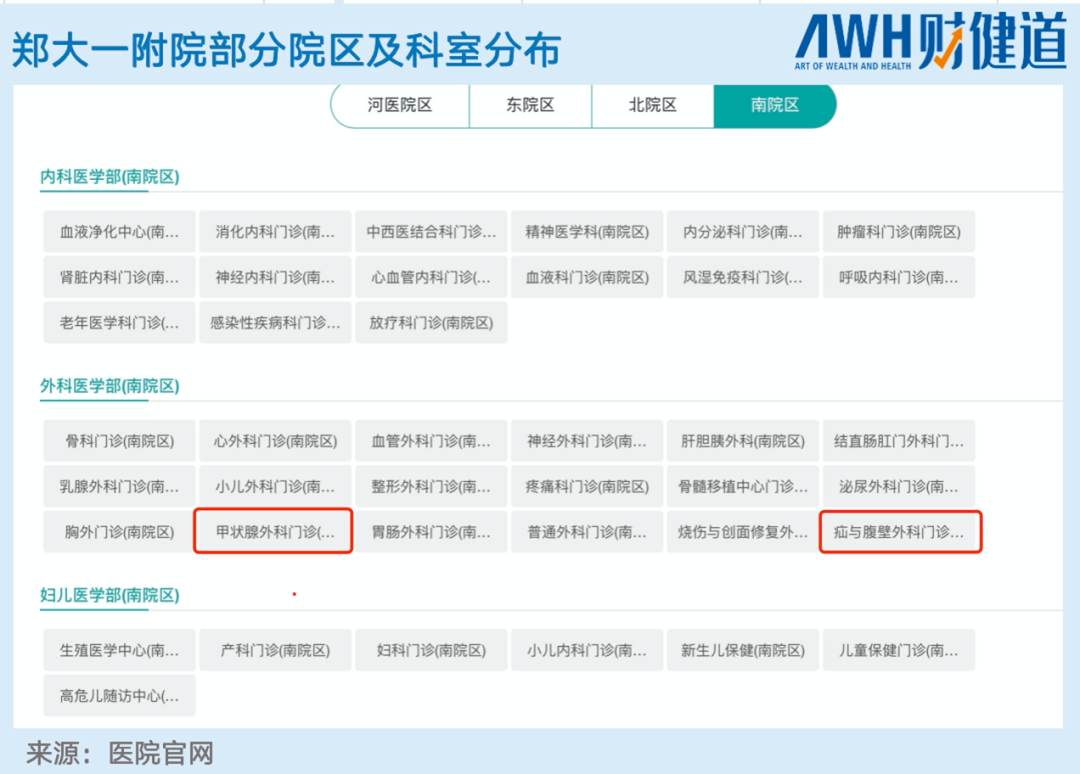Open 胸外门诊(南院区) department
1080x774 pixels.
(119, 532)
